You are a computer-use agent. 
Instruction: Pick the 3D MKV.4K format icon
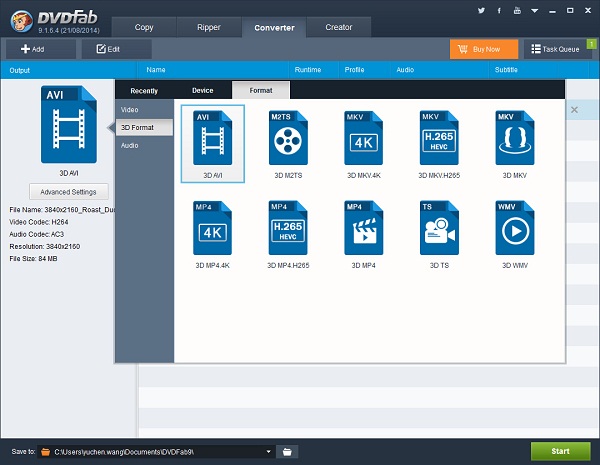pyautogui.click(x=364, y=138)
